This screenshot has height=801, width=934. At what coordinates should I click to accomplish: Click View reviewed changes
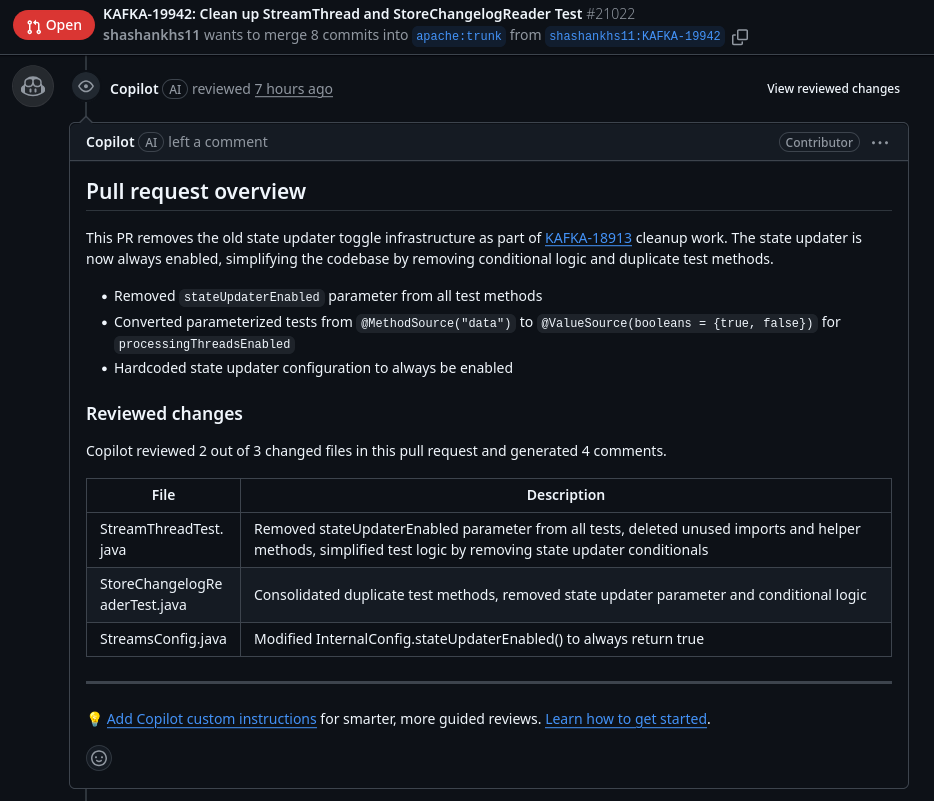click(833, 89)
